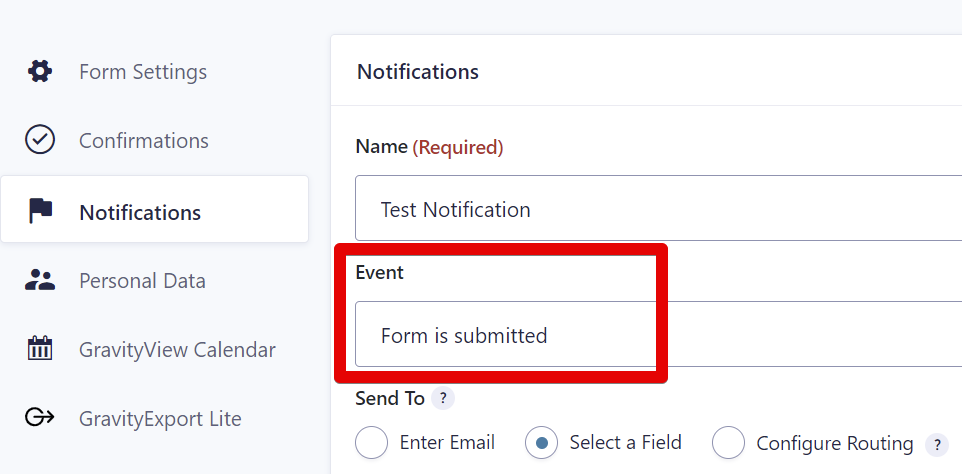Click the Configure Routing help icon

pyautogui.click(x=936, y=444)
